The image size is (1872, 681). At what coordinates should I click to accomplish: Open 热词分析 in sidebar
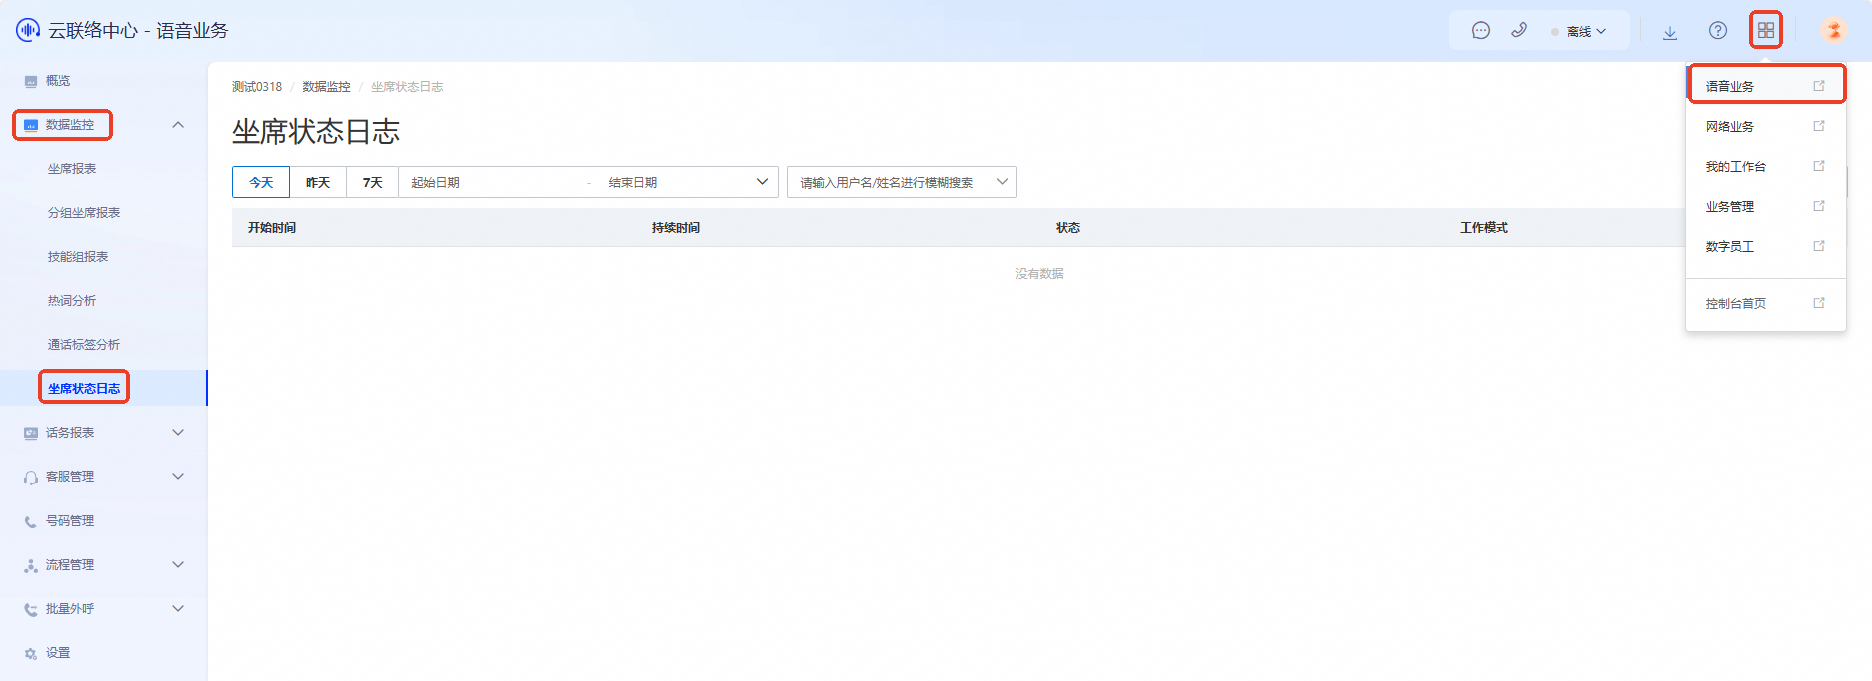[72, 301]
